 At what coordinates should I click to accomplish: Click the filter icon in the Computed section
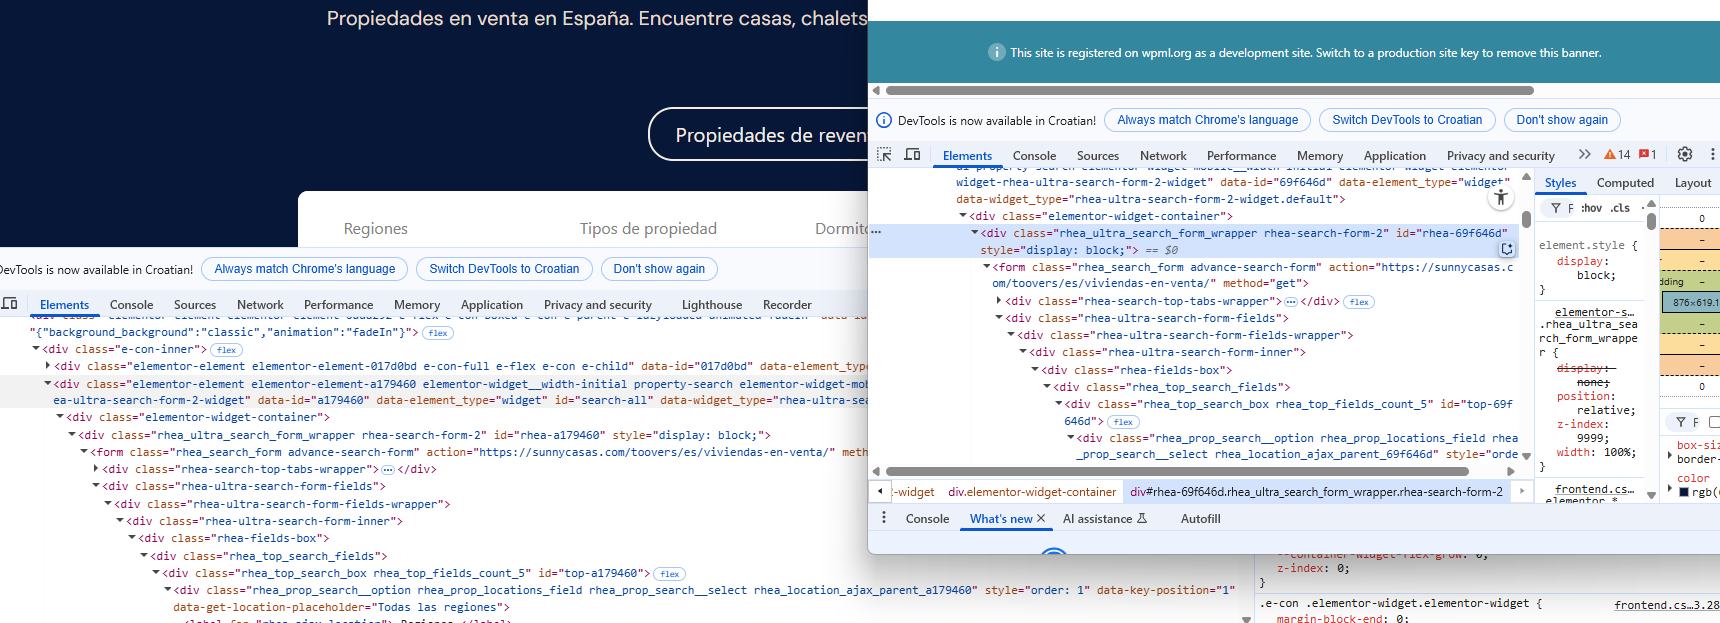pyautogui.click(x=1681, y=422)
